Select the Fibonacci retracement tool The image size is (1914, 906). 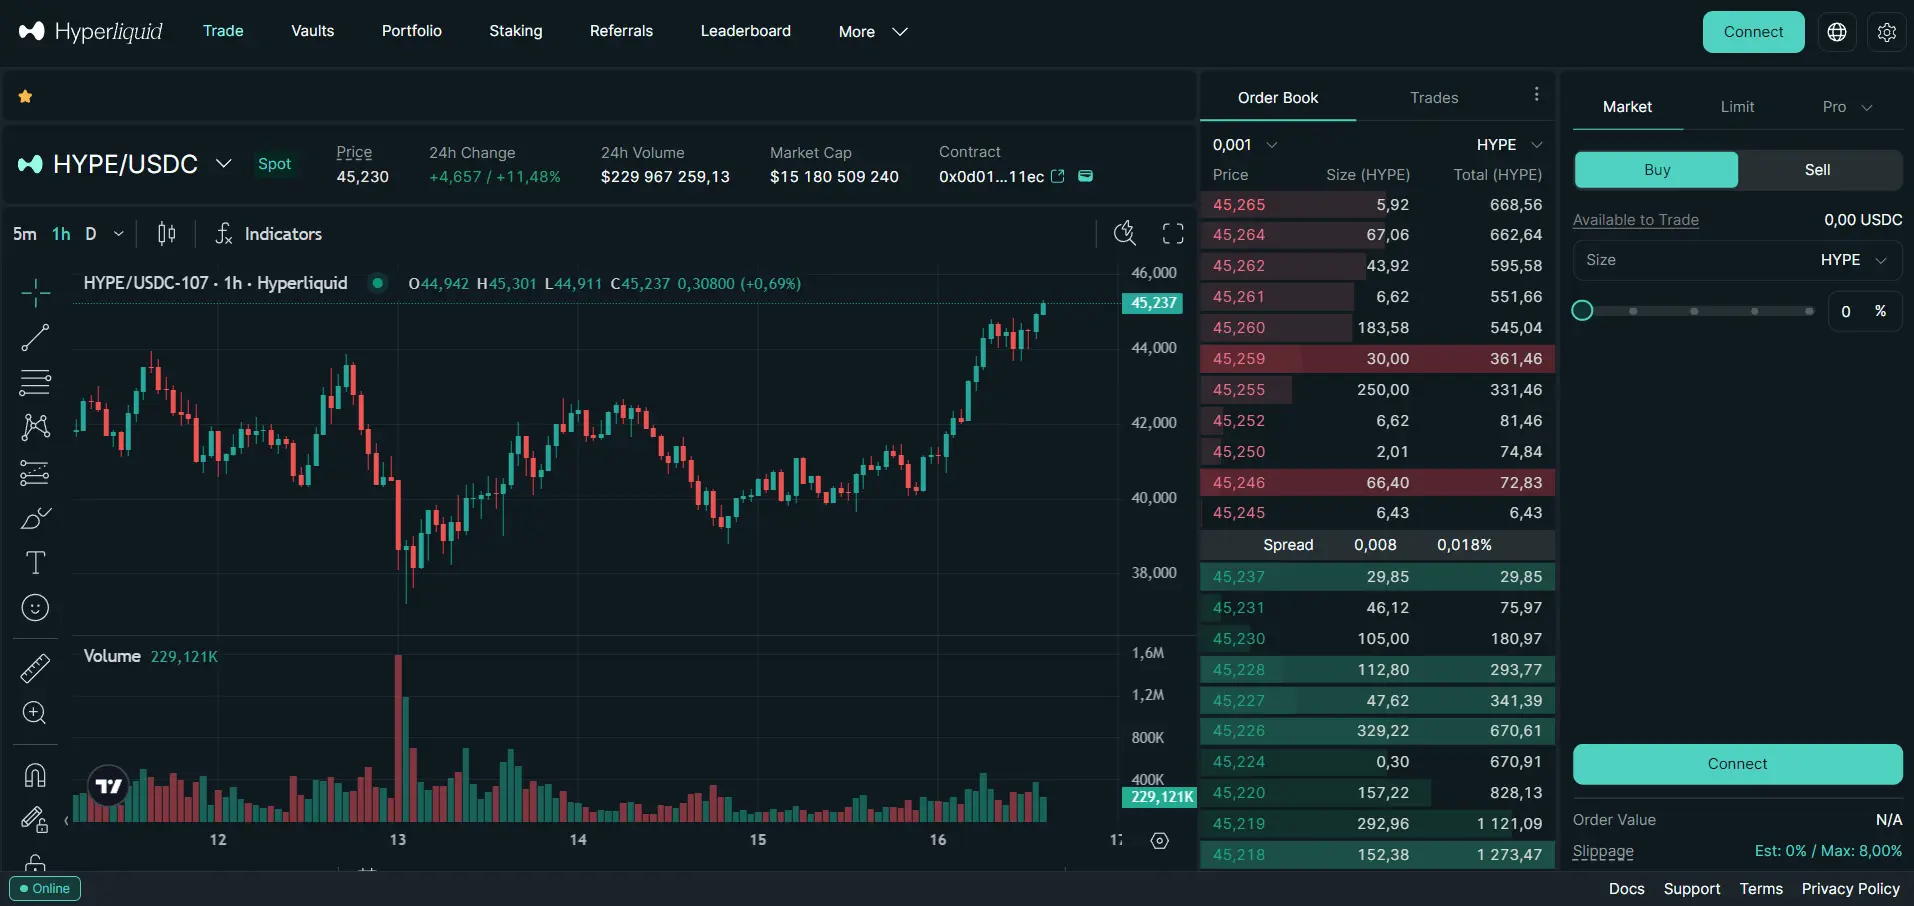35,382
